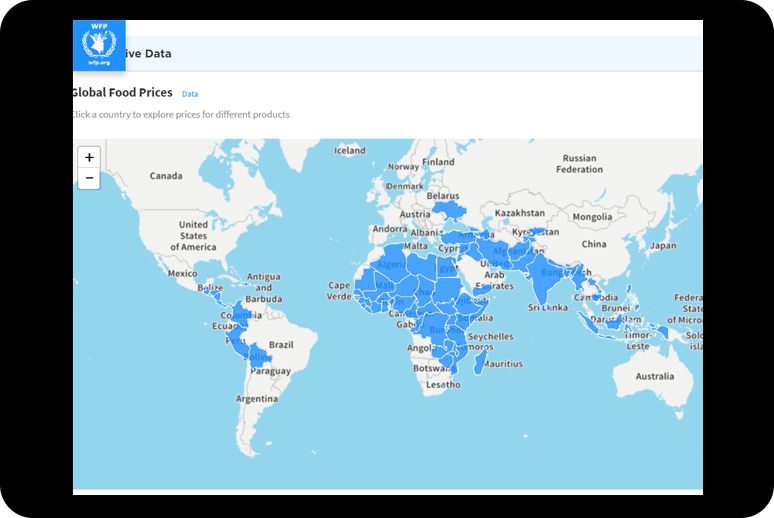The height and width of the screenshot is (518, 774).
Task: Select Mongolia on the map
Action: (591, 217)
